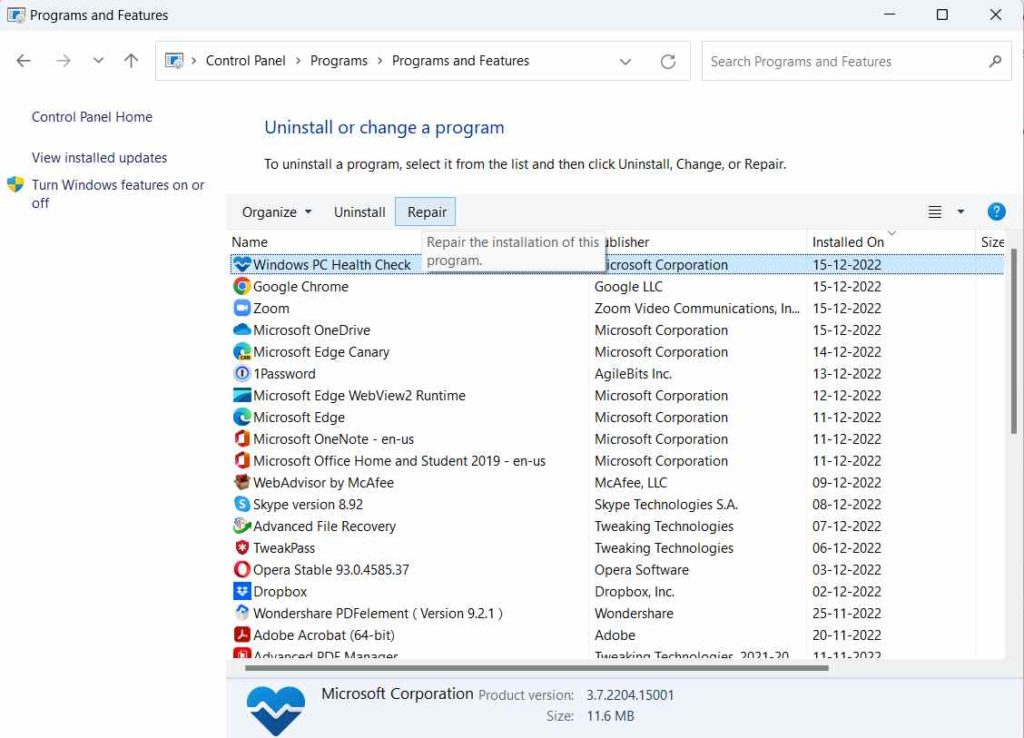
Task: Select Opera Stable 93.0.4585.37 entry
Action: pyautogui.click(x=331, y=570)
